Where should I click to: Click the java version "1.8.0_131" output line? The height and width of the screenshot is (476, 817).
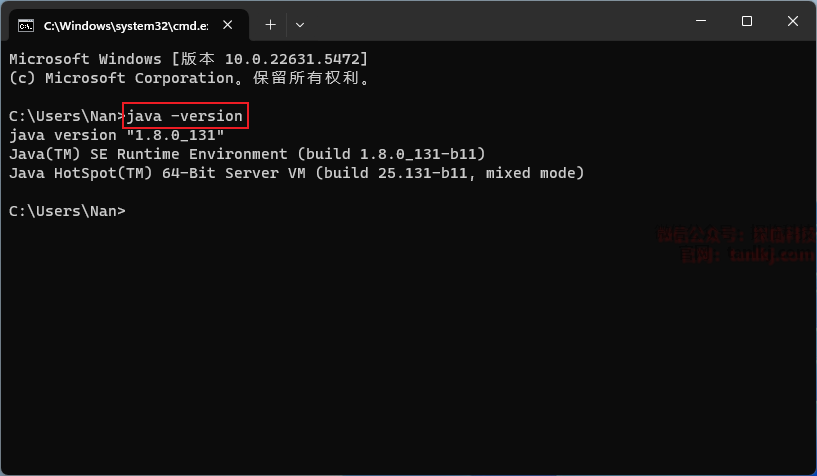click(116, 135)
